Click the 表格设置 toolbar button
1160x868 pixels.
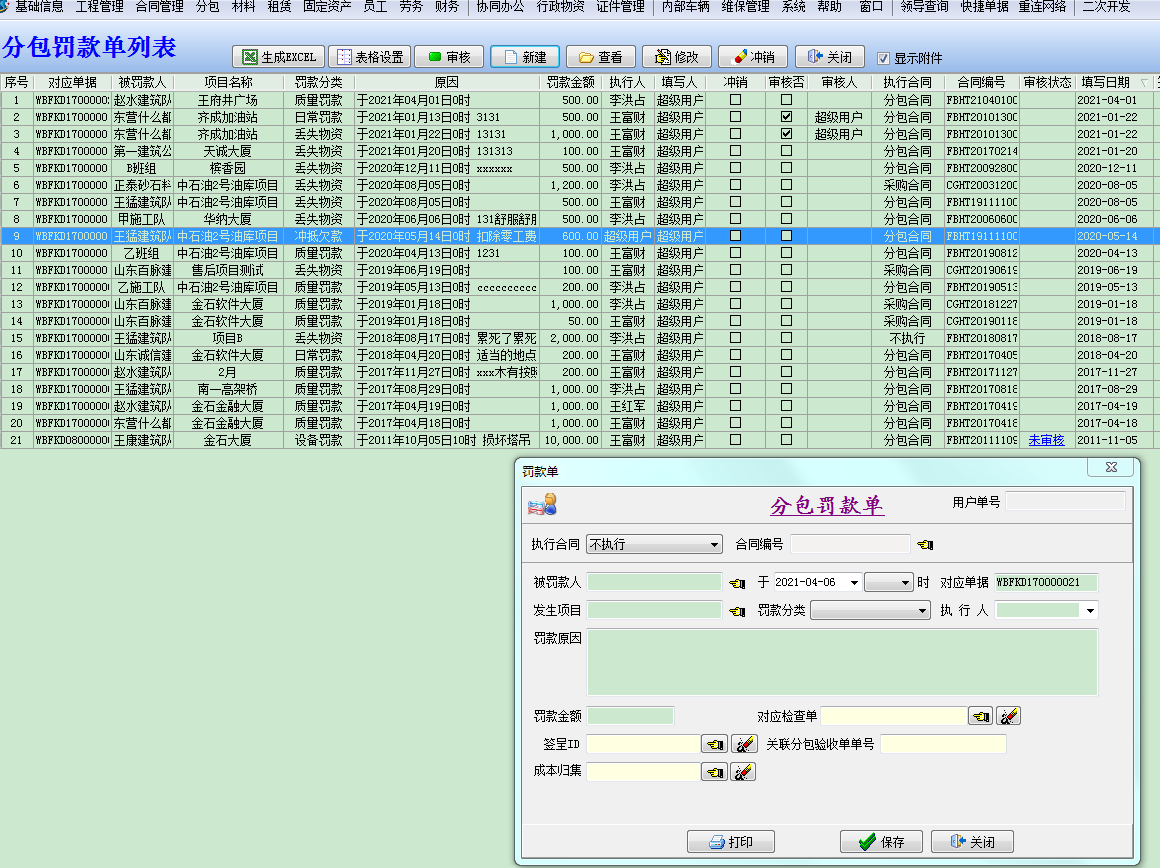(x=368, y=57)
